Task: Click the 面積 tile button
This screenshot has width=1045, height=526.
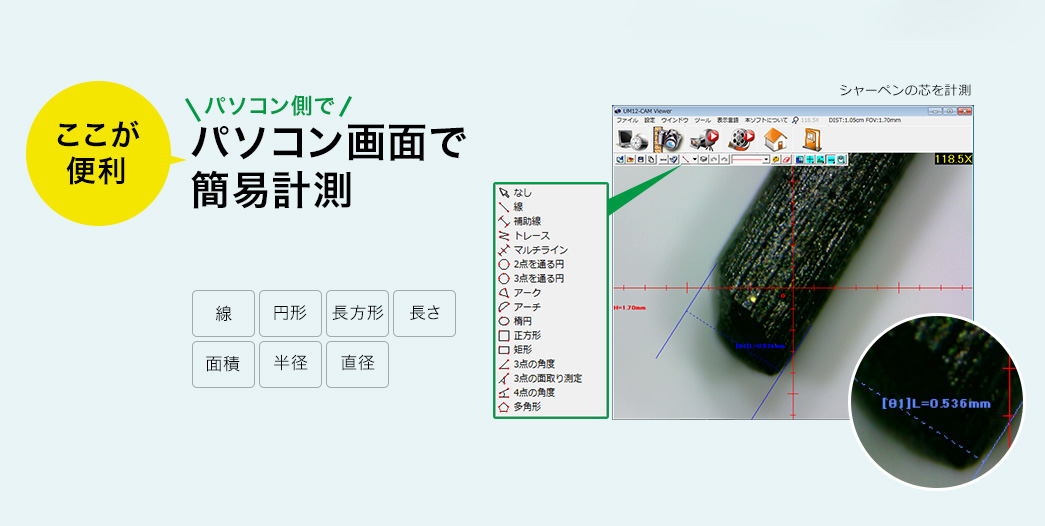Action: 223,364
